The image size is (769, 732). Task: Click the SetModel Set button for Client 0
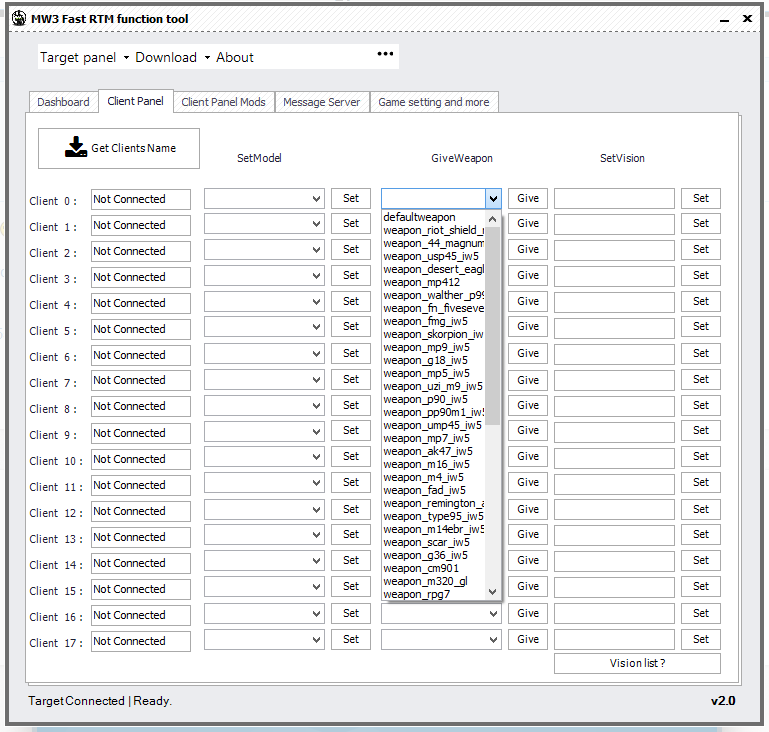click(x=351, y=199)
